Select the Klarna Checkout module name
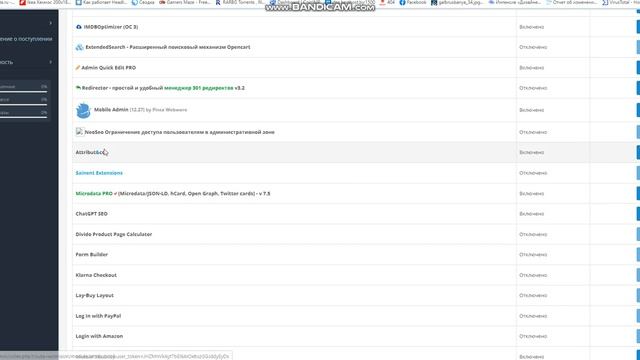This screenshot has width=640, height=360. click(96, 275)
